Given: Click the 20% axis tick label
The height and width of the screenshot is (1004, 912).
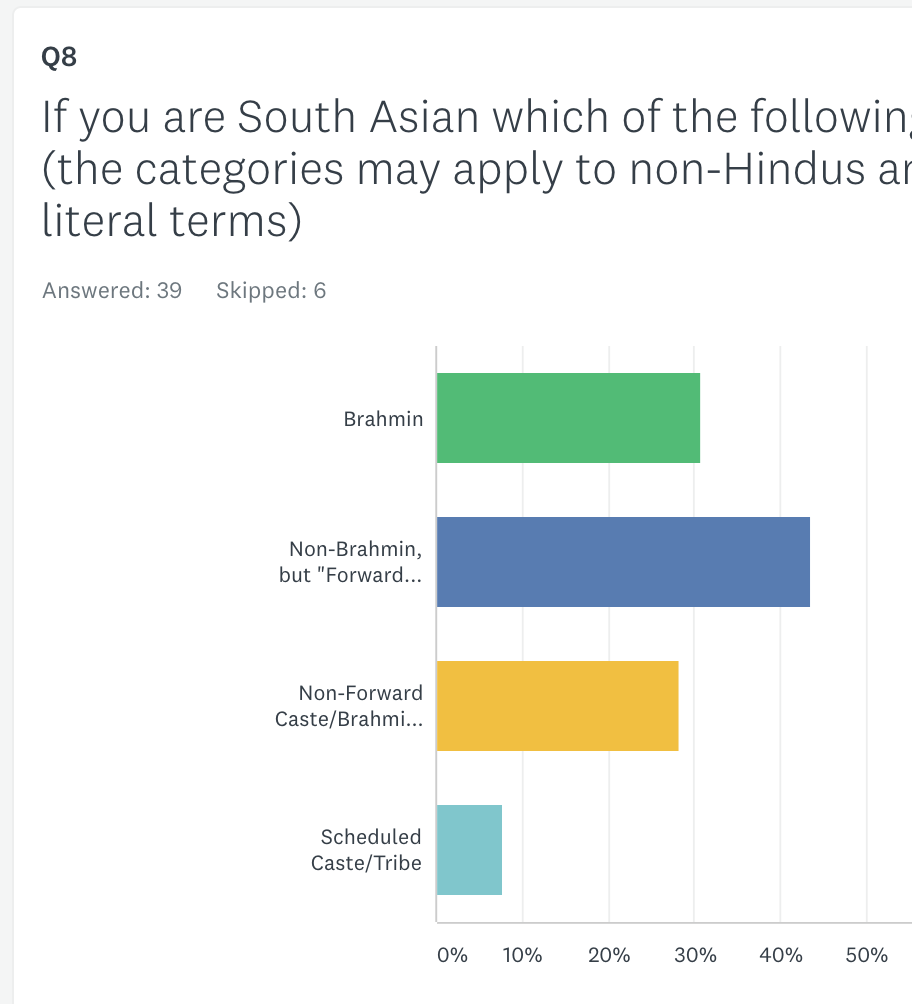Looking at the screenshot, I should [x=609, y=955].
